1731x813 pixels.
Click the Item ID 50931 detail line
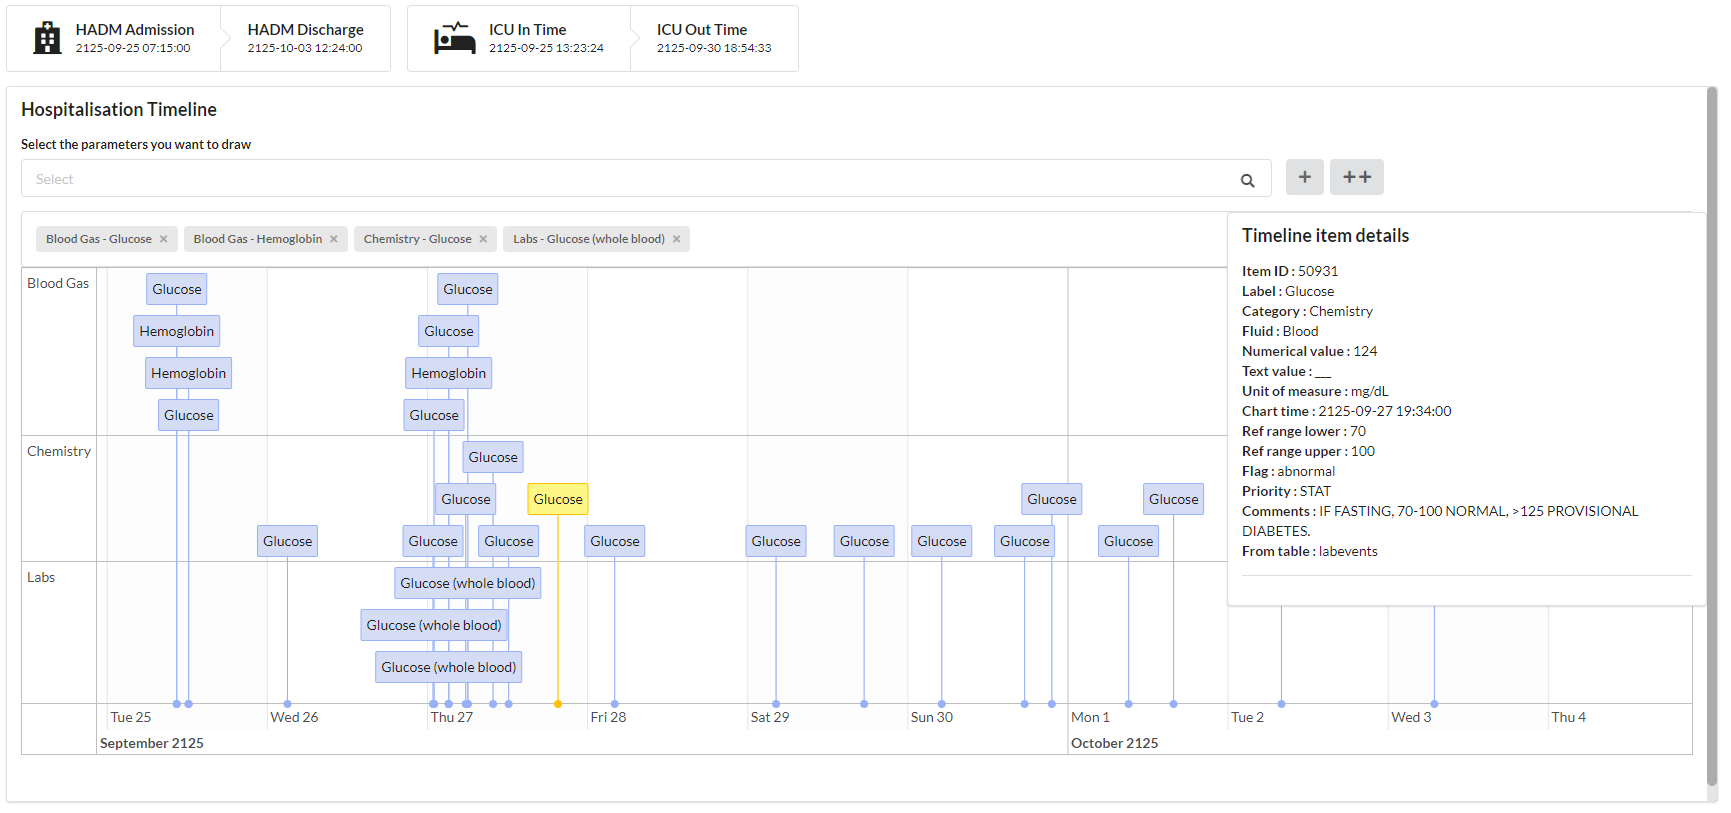tap(1290, 271)
